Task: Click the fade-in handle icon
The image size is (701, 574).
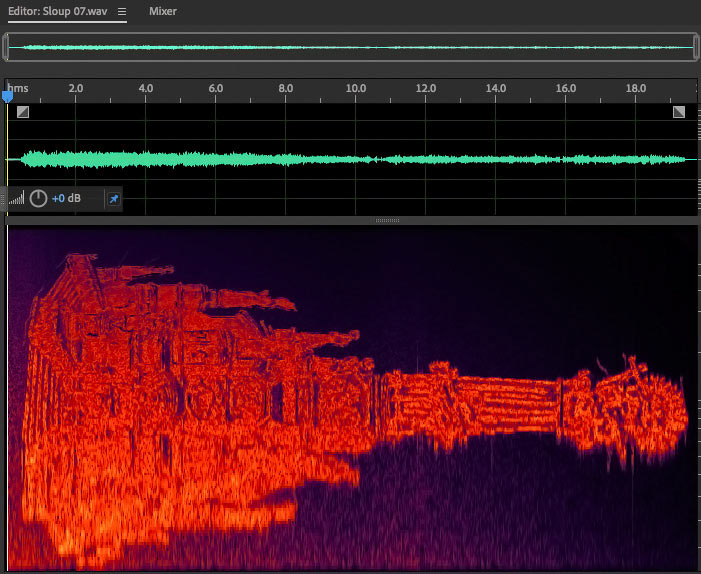Action: pyautogui.click(x=23, y=112)
